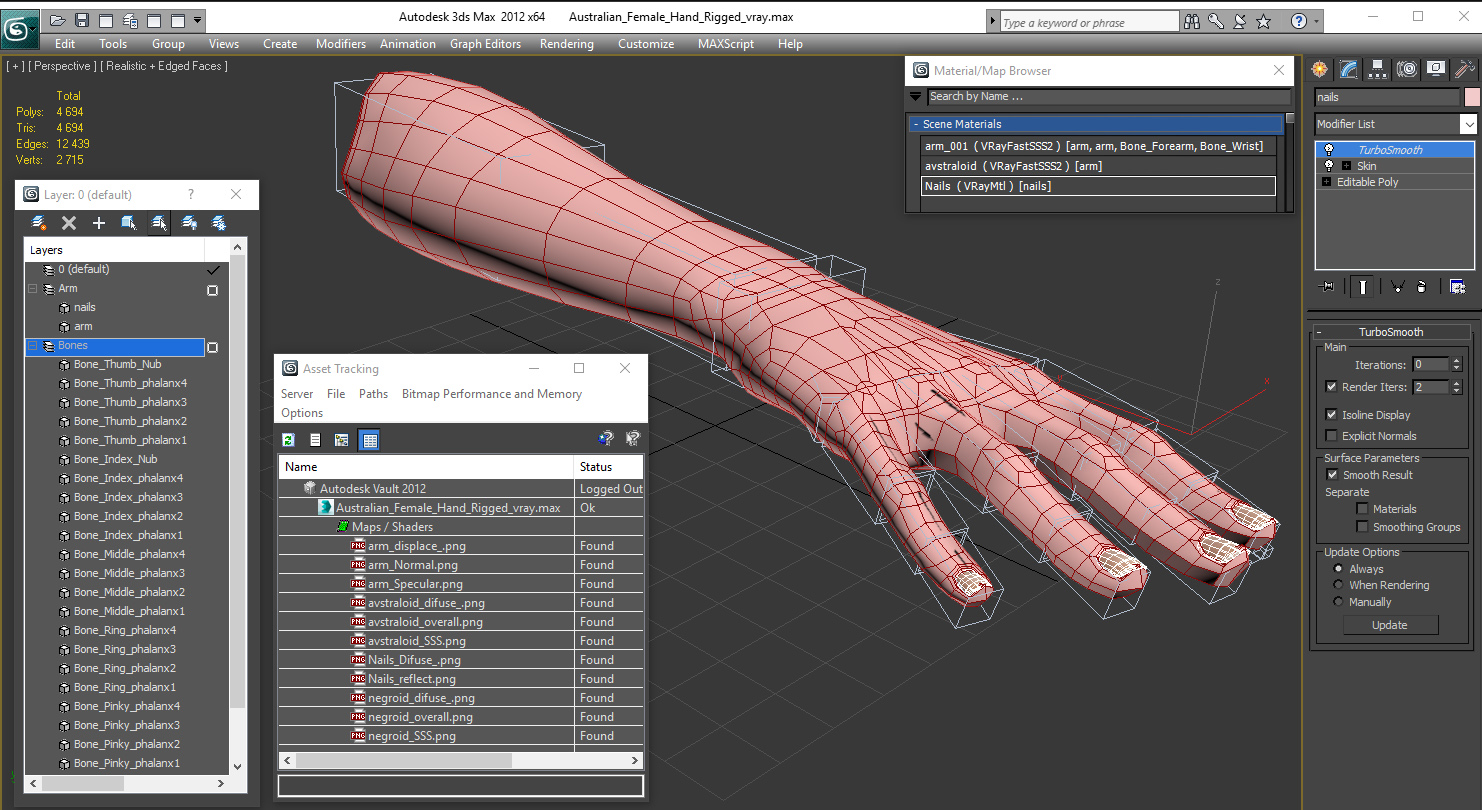Switch Asset Tracking to table view
This screenshot has height=810, width=1482.
tap(369, 439)
